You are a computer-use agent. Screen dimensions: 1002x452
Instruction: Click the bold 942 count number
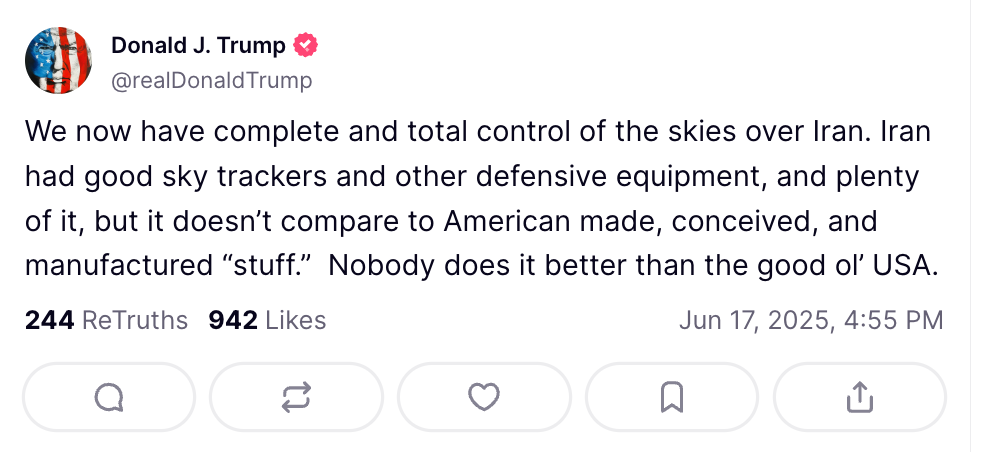coord(233,320)
